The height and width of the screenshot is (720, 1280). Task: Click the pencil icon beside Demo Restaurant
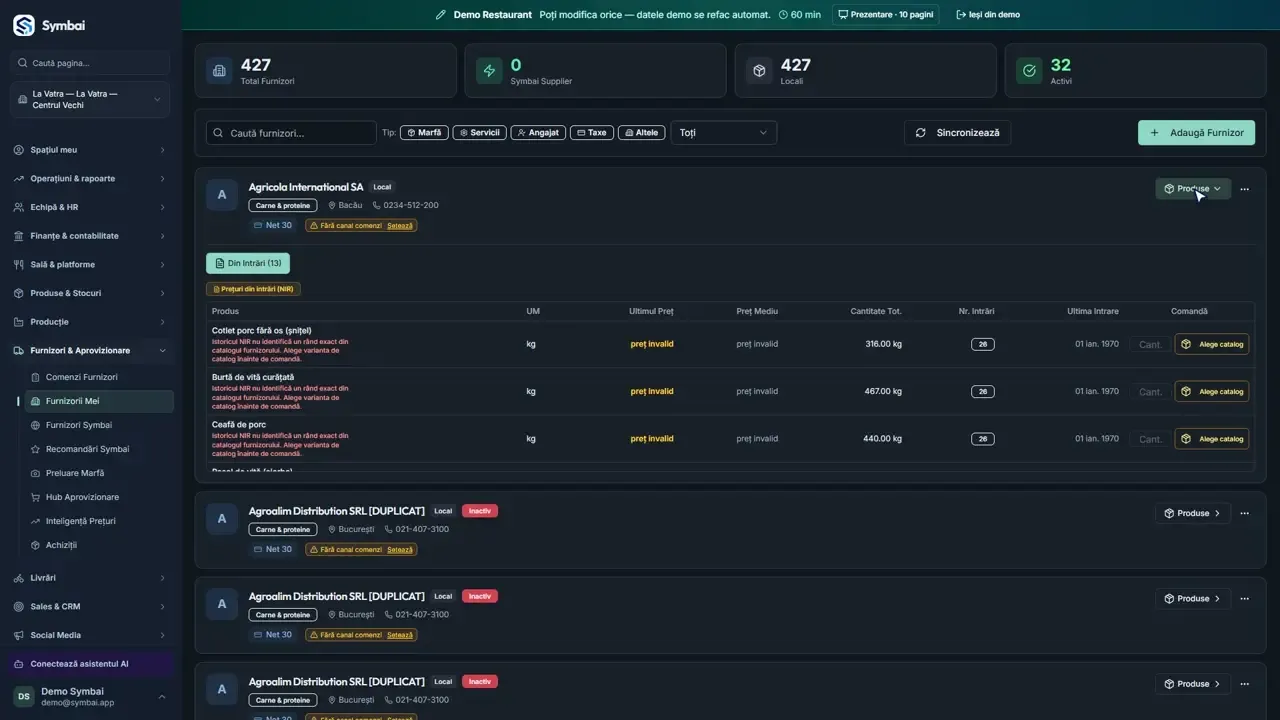441,15
